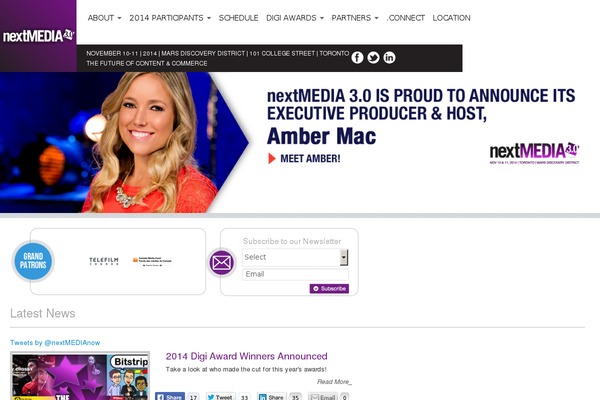
Task: Open the Location page
Action: click(452, 18)
